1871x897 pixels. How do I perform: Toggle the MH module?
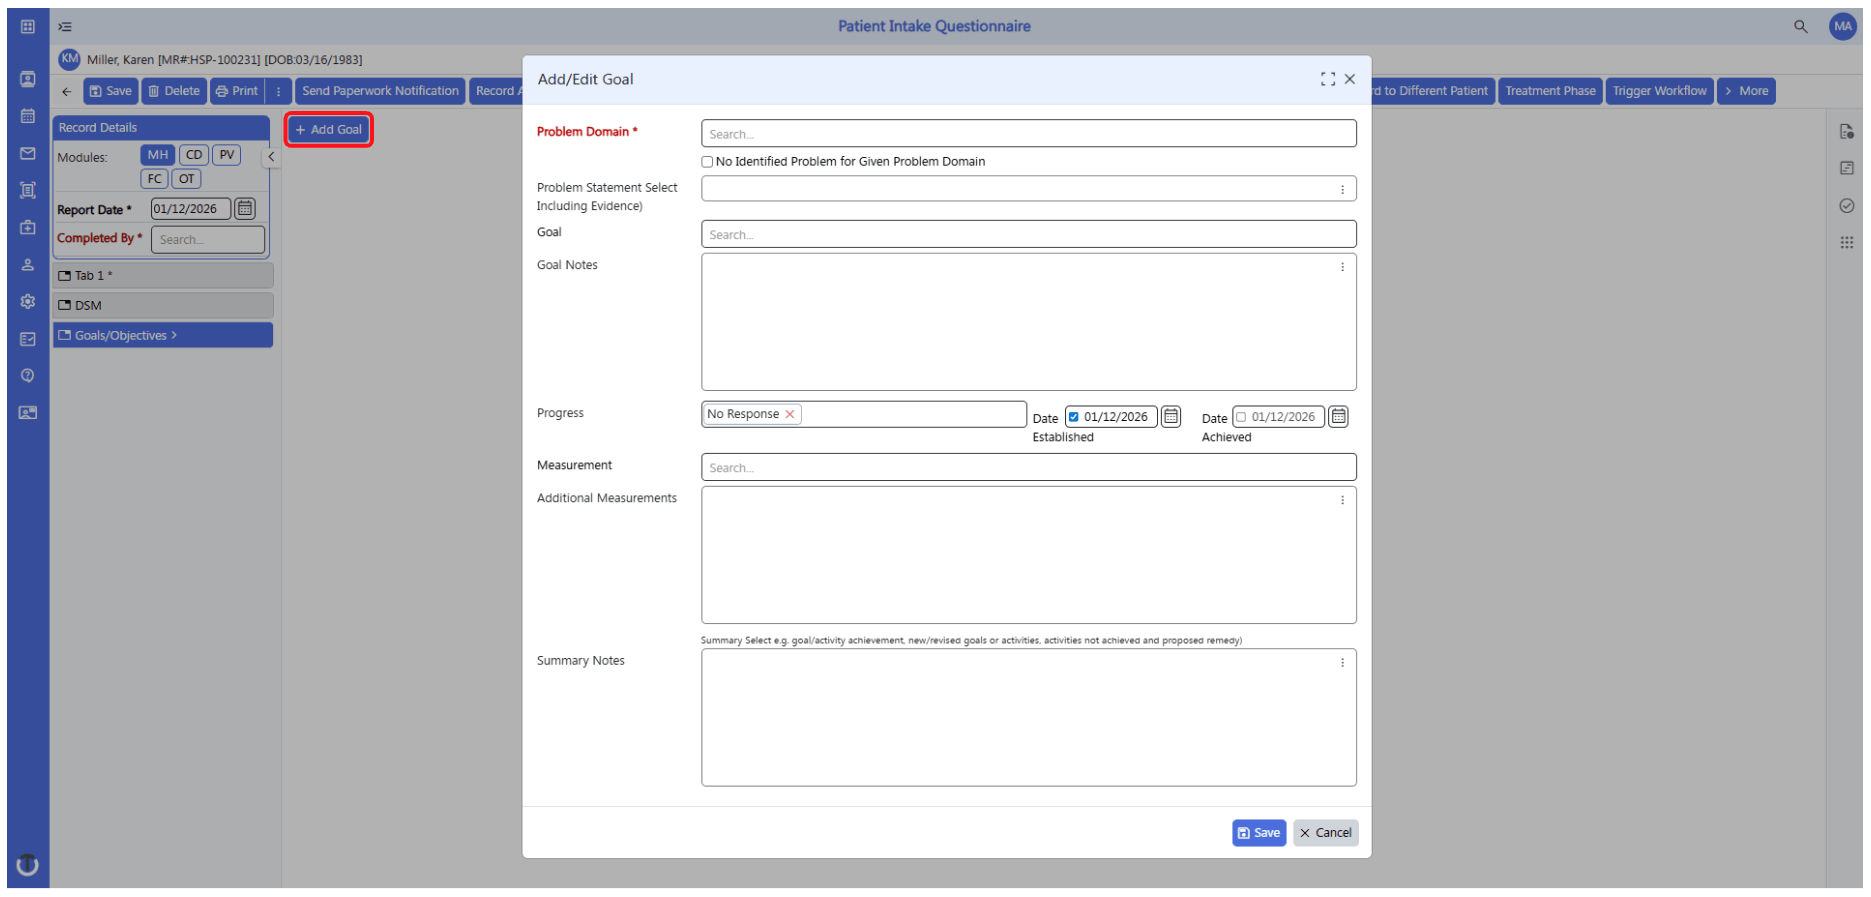(x=158, y=155)
